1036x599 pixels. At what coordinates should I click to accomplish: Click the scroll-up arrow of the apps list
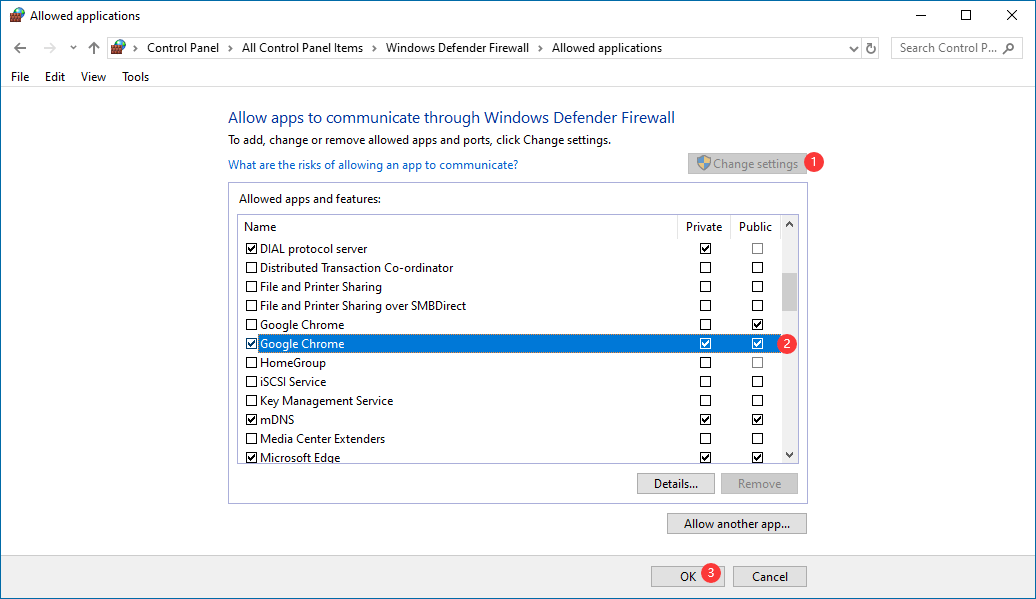pyautogui.click(x=789, y=225)
